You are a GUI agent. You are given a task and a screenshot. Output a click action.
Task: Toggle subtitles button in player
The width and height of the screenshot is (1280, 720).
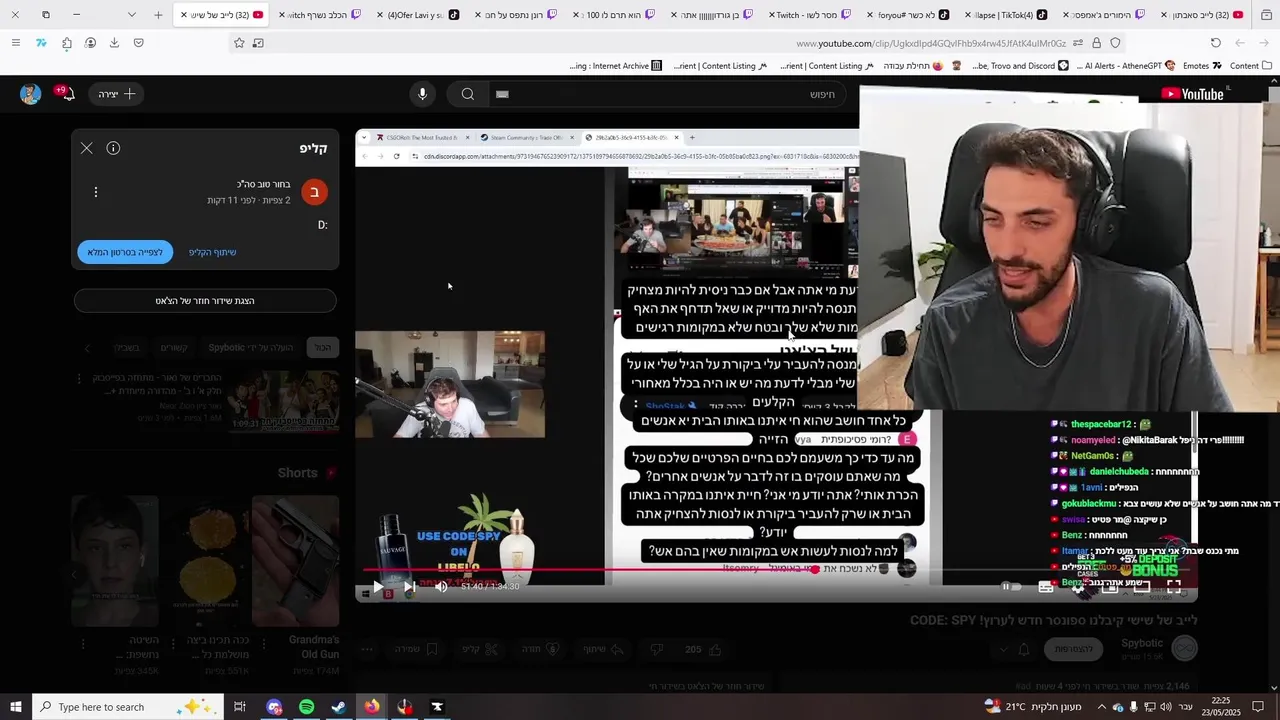(x=1046, y=587)
